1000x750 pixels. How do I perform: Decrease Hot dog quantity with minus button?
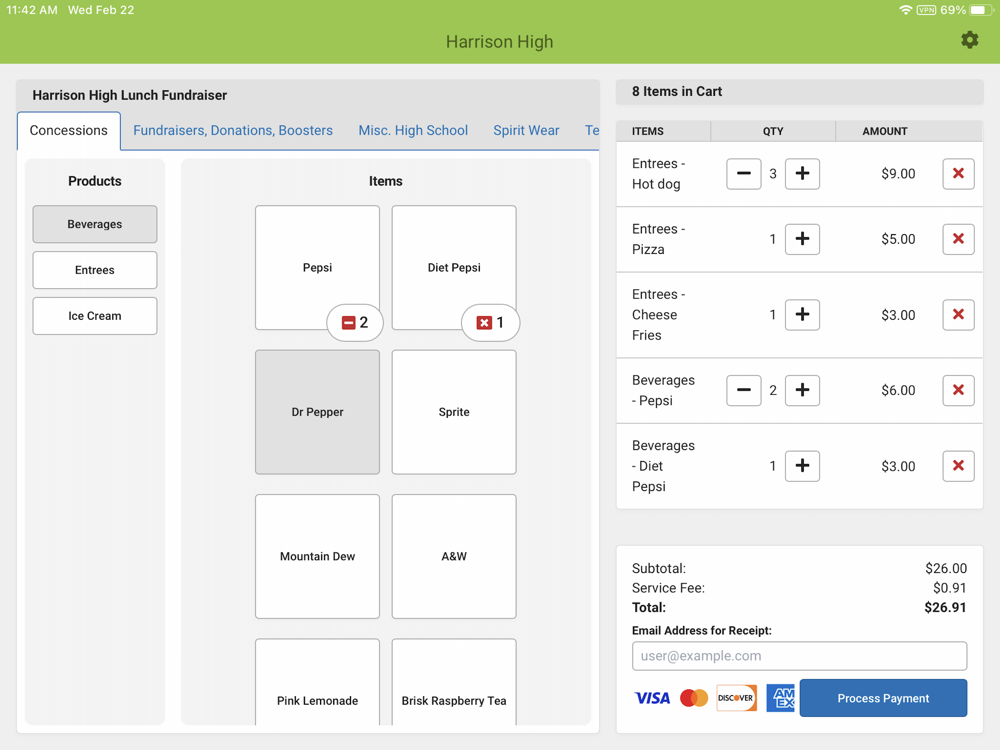click(x=744, y=173)
